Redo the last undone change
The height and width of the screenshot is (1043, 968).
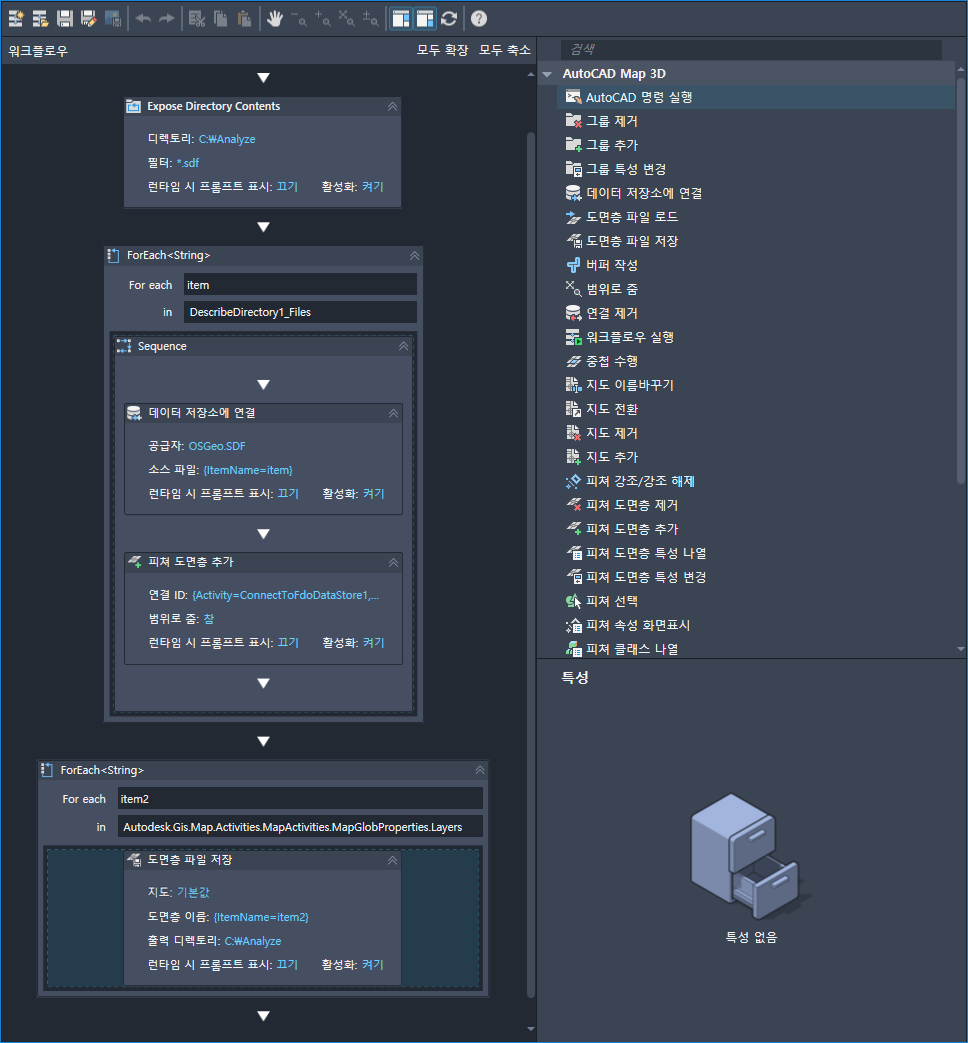[x=166, y=19]
